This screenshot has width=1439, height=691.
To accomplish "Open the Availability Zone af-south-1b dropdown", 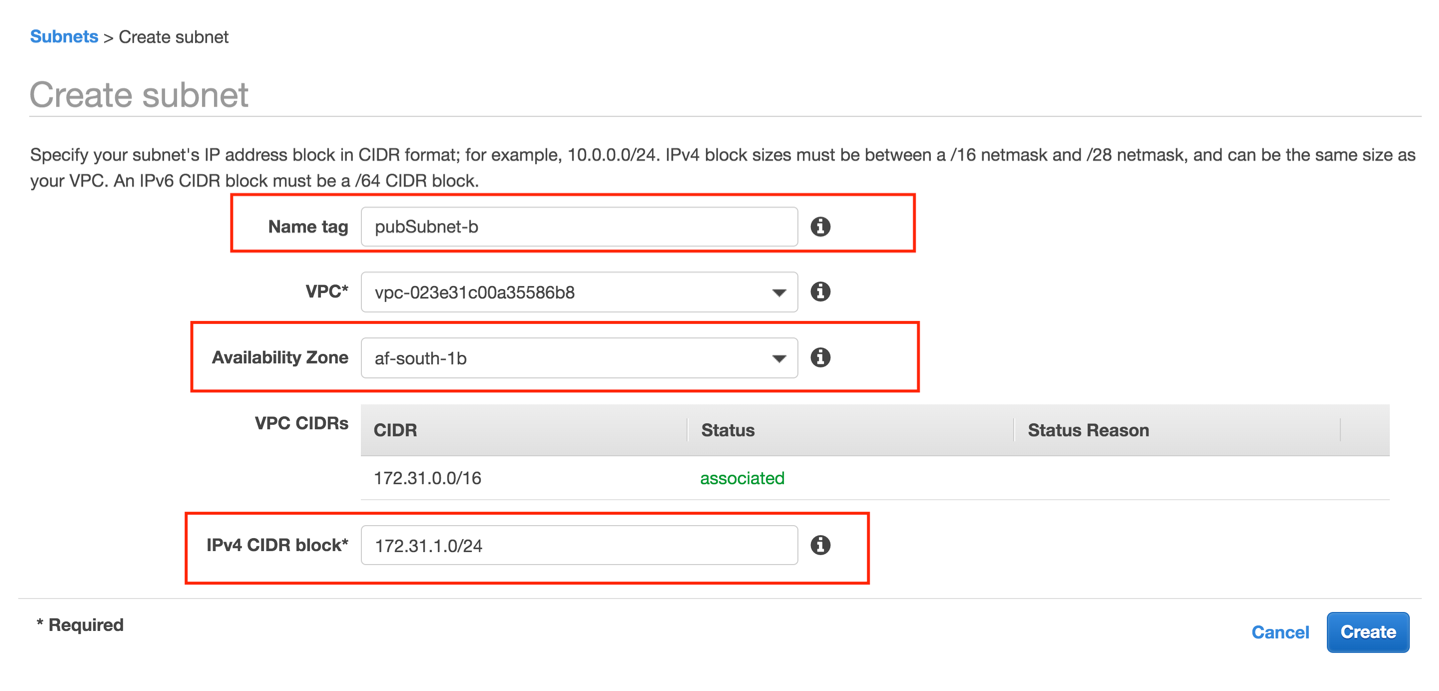I will [579, 358].
